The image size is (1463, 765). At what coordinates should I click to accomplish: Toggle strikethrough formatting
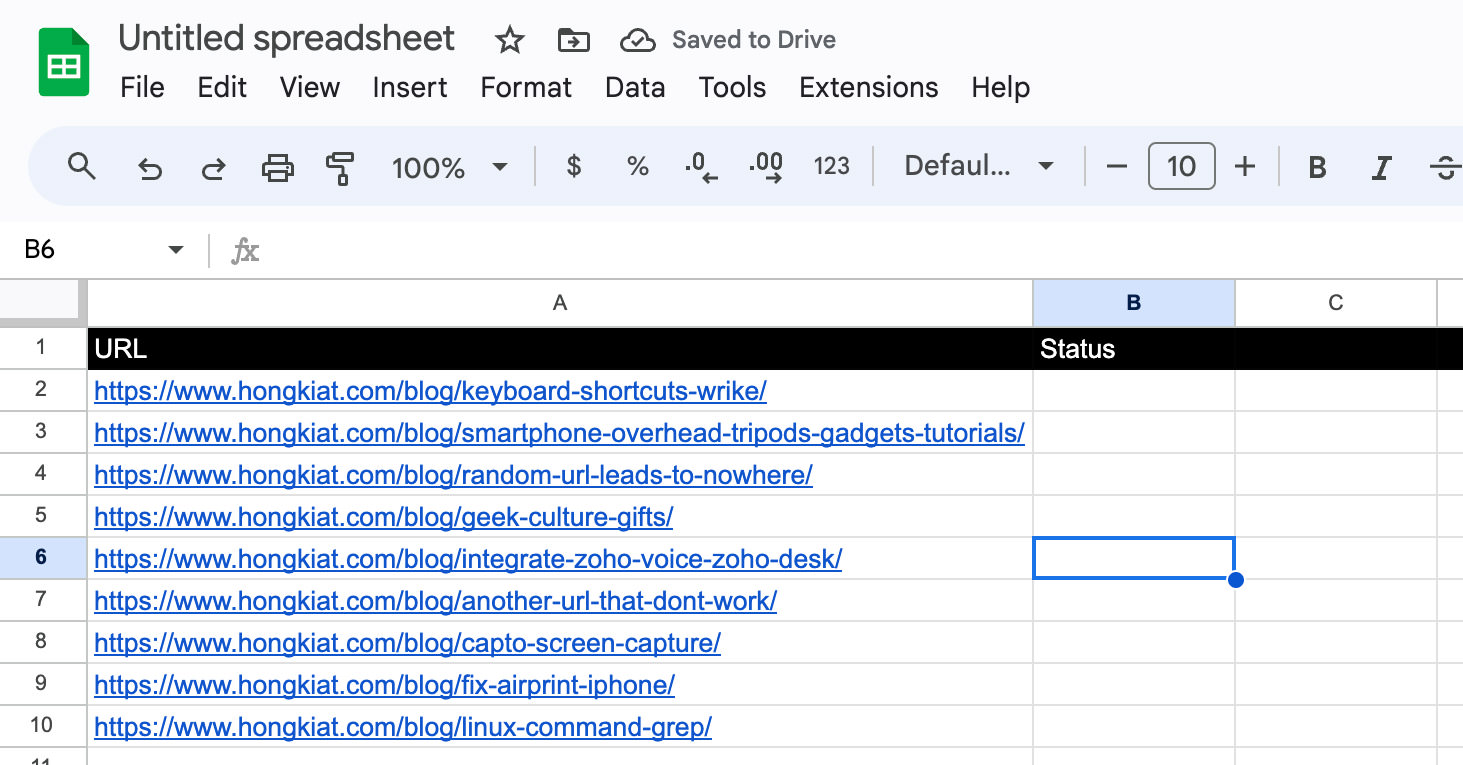click(1446, 167)
